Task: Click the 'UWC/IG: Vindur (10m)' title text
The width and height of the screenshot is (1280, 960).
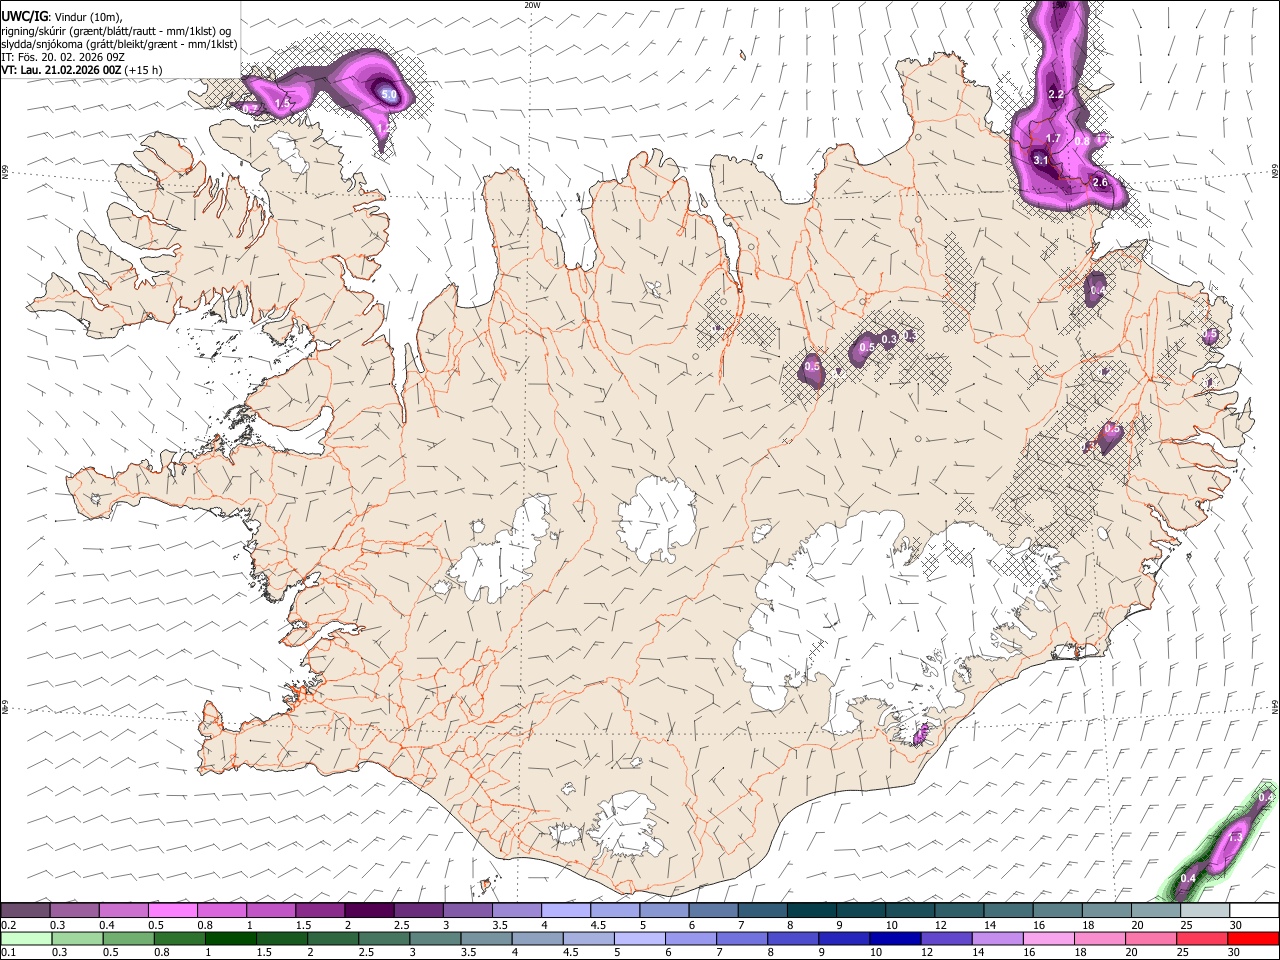Action: pos(62,16)
